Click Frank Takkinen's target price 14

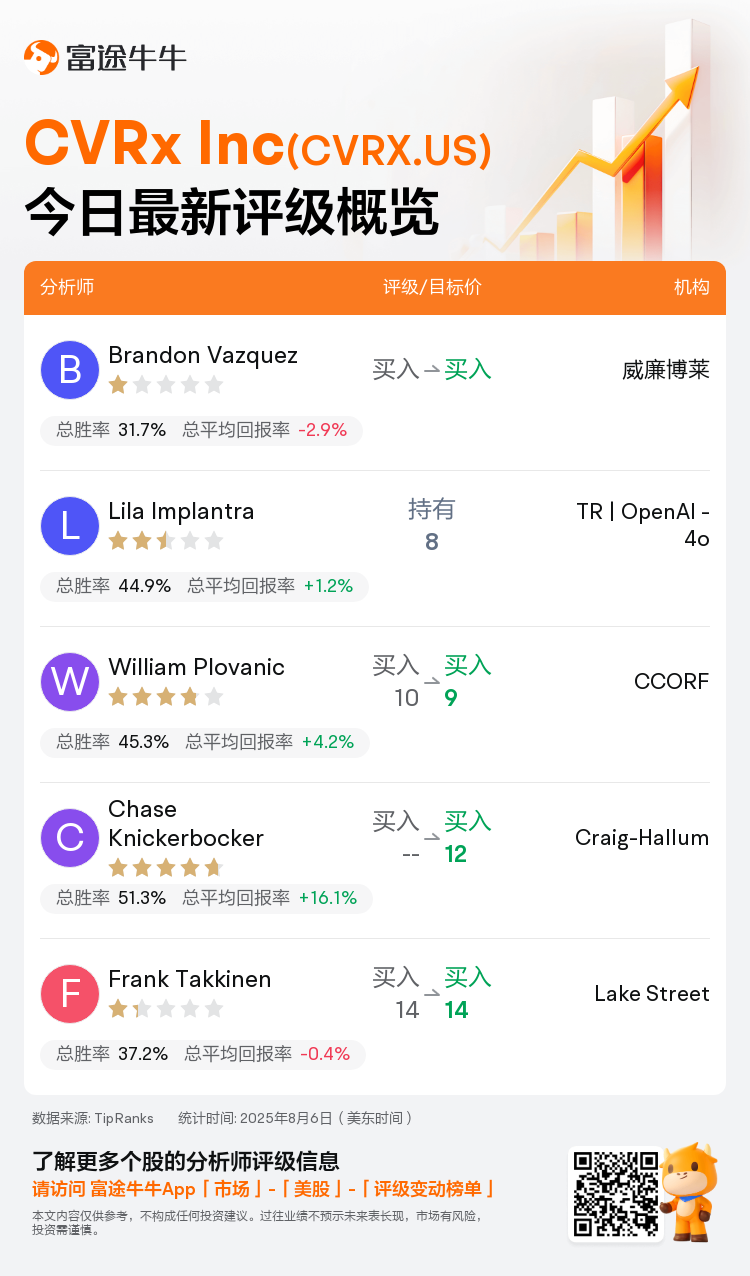coord(457,1010)
